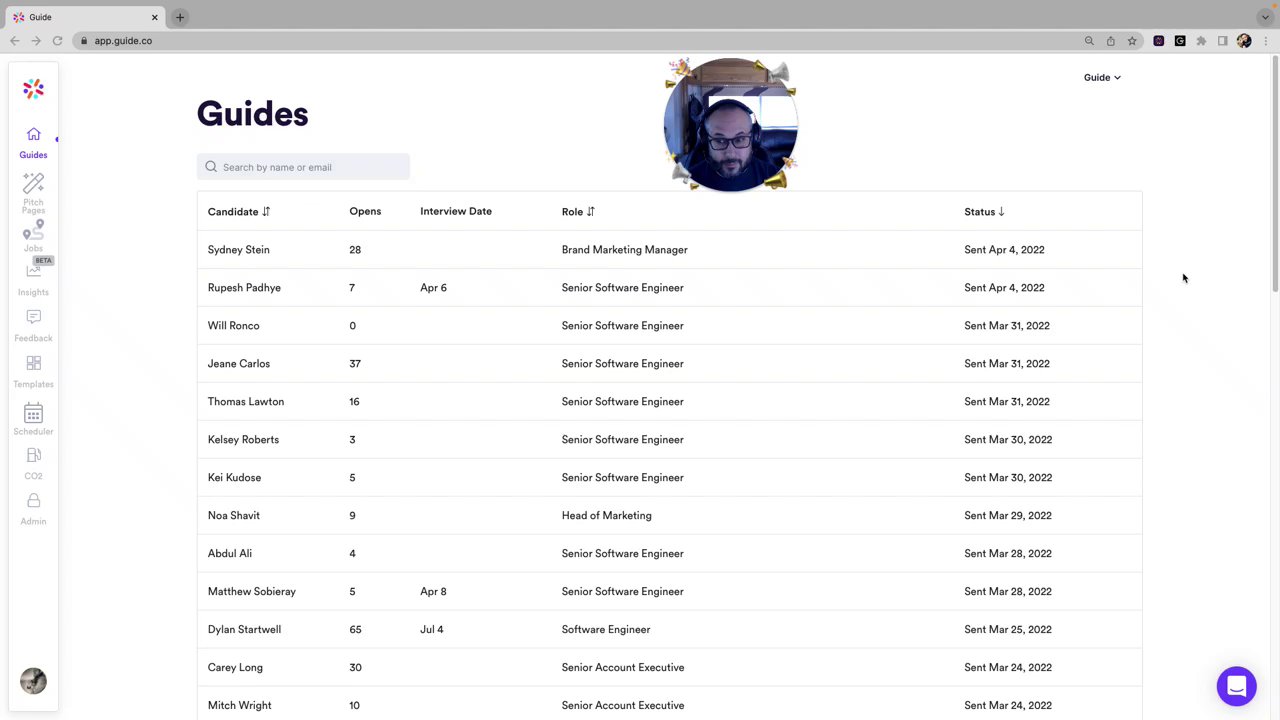Open user avatar at sidebar bottom
The image size is (1280, 720).
click(33, 681)
